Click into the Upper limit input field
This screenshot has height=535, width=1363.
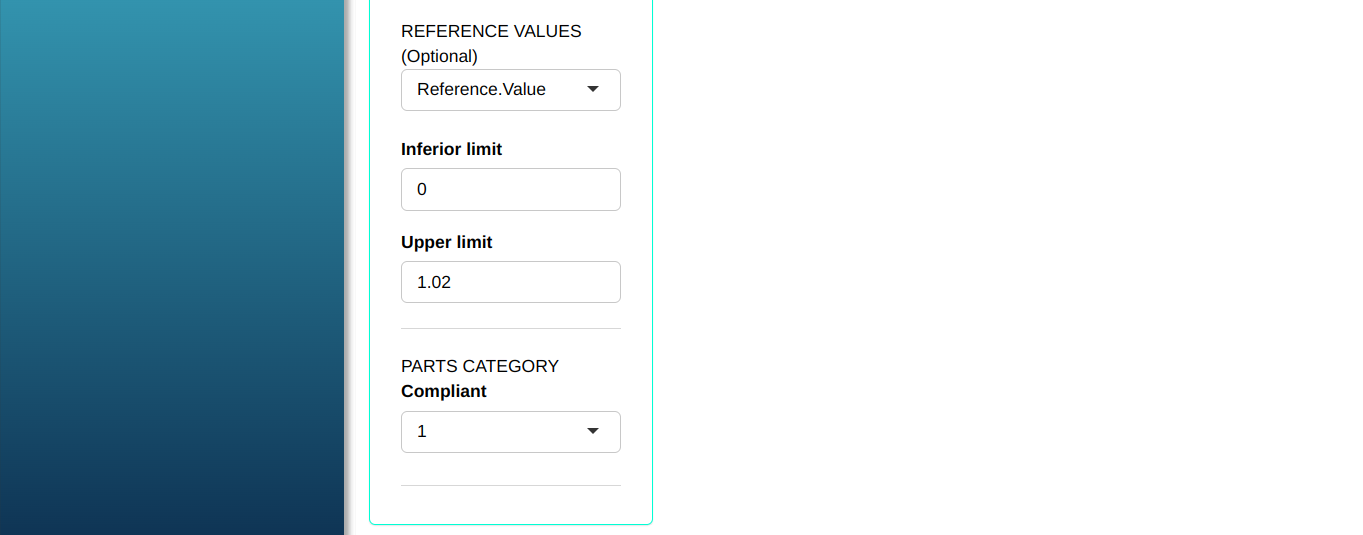(x=510, y=282)
